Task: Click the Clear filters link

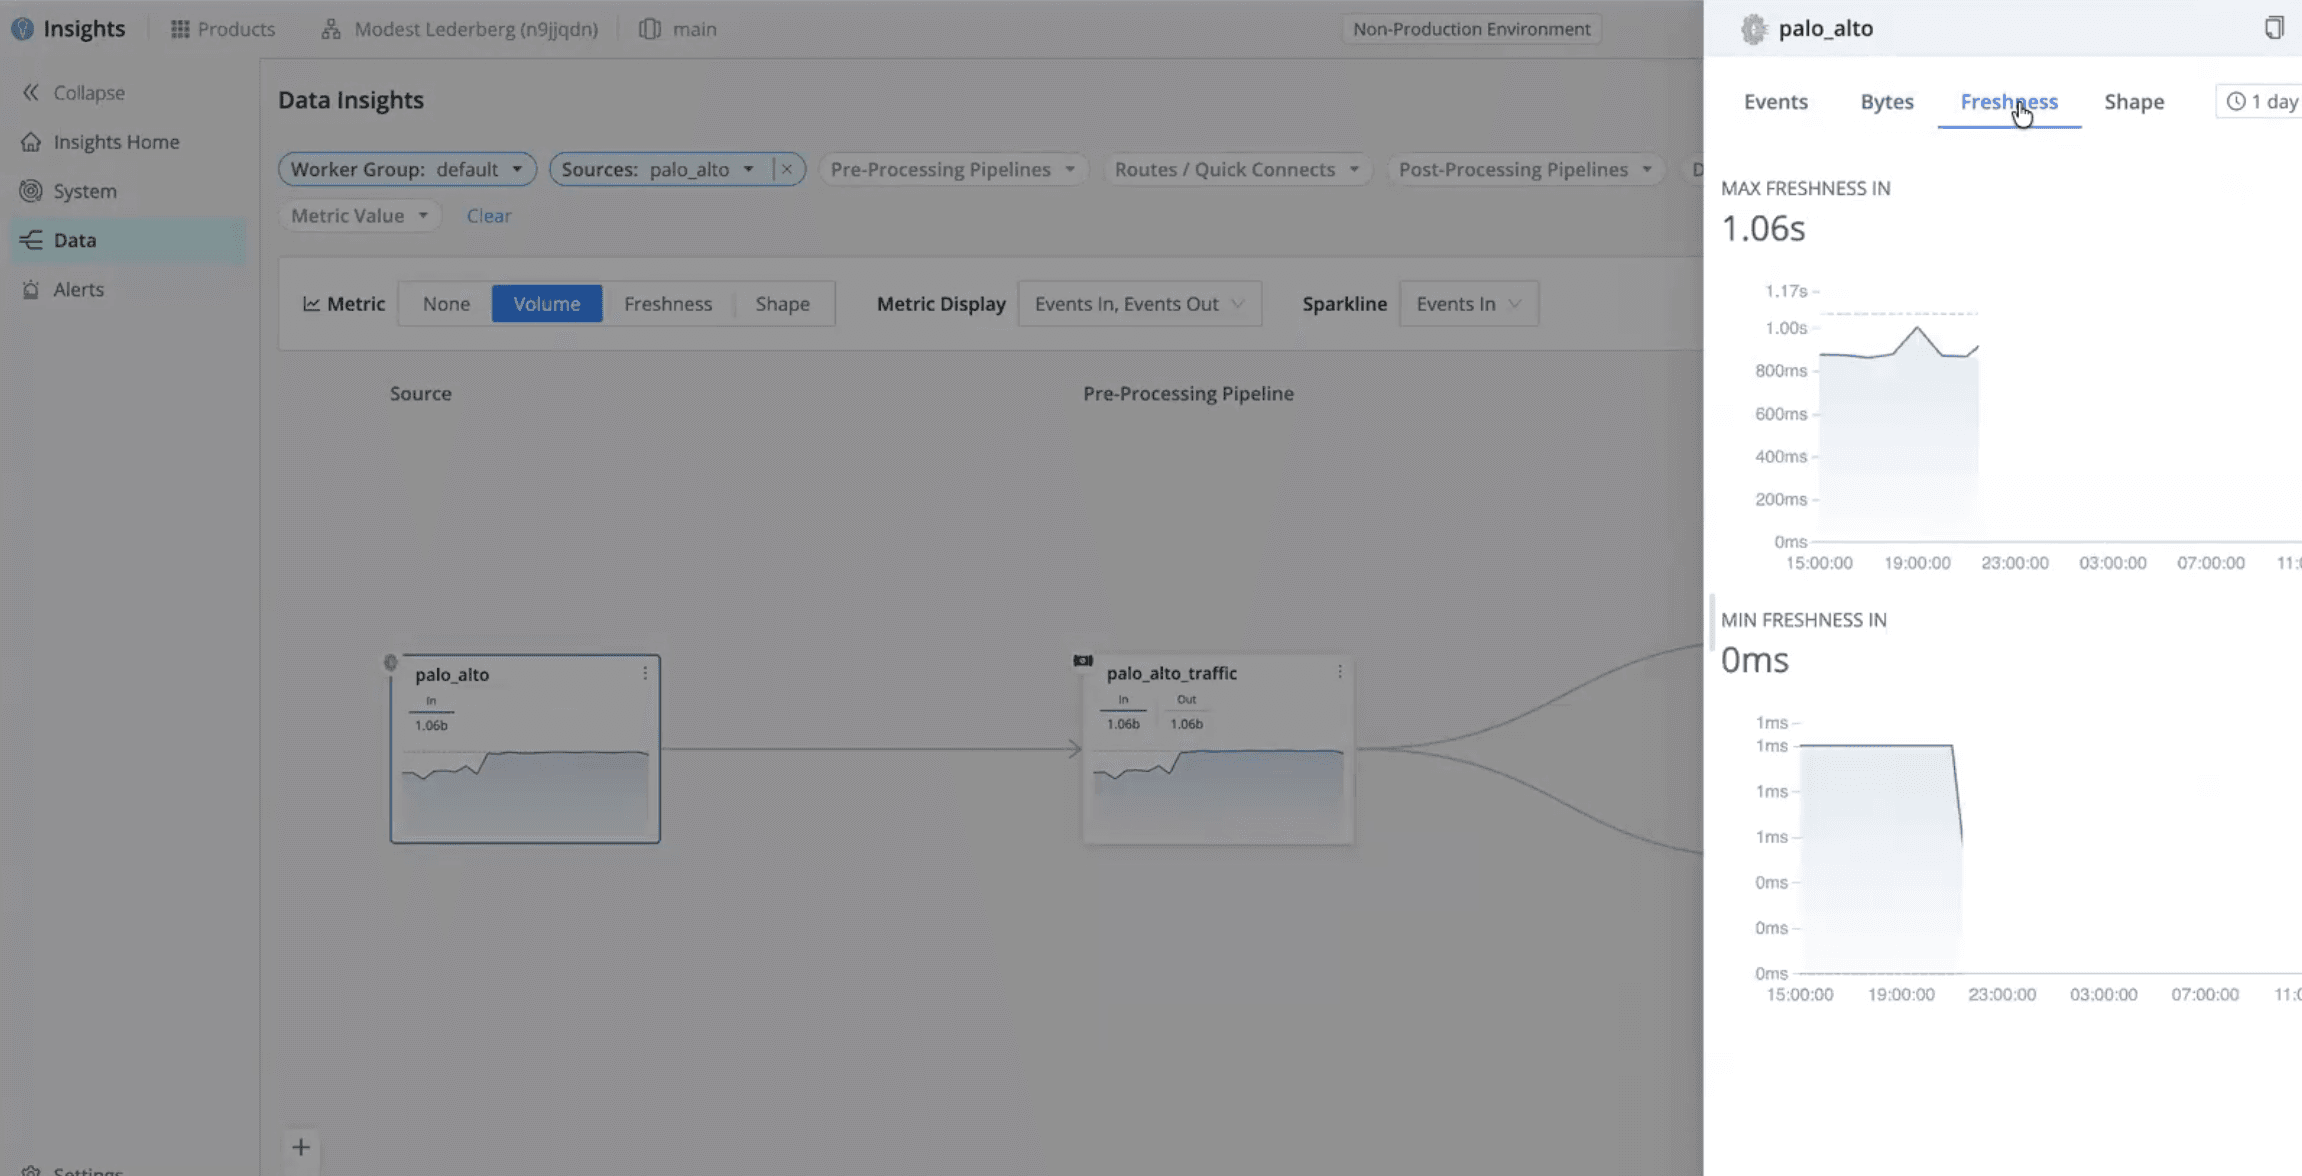Action: 488,216
